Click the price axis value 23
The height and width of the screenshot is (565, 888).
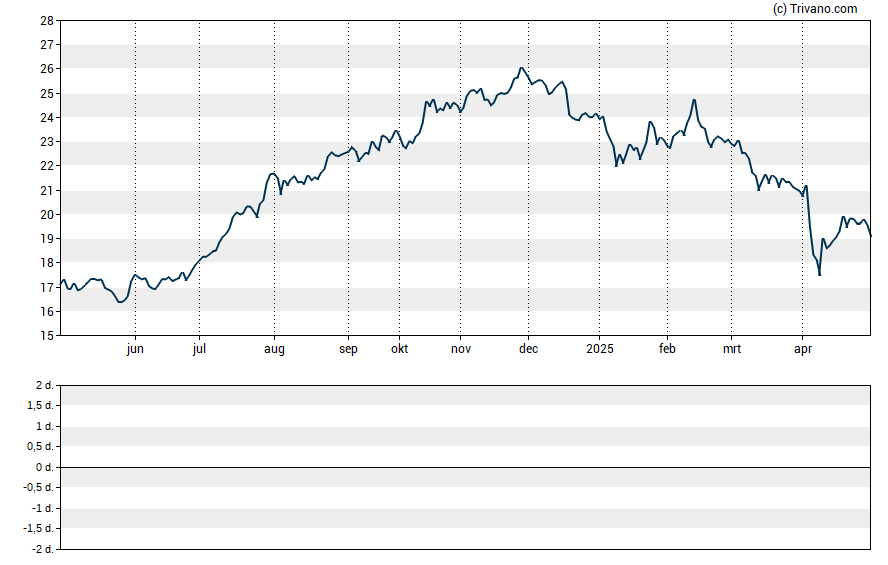pyautogui.click(x=47, y=142)
